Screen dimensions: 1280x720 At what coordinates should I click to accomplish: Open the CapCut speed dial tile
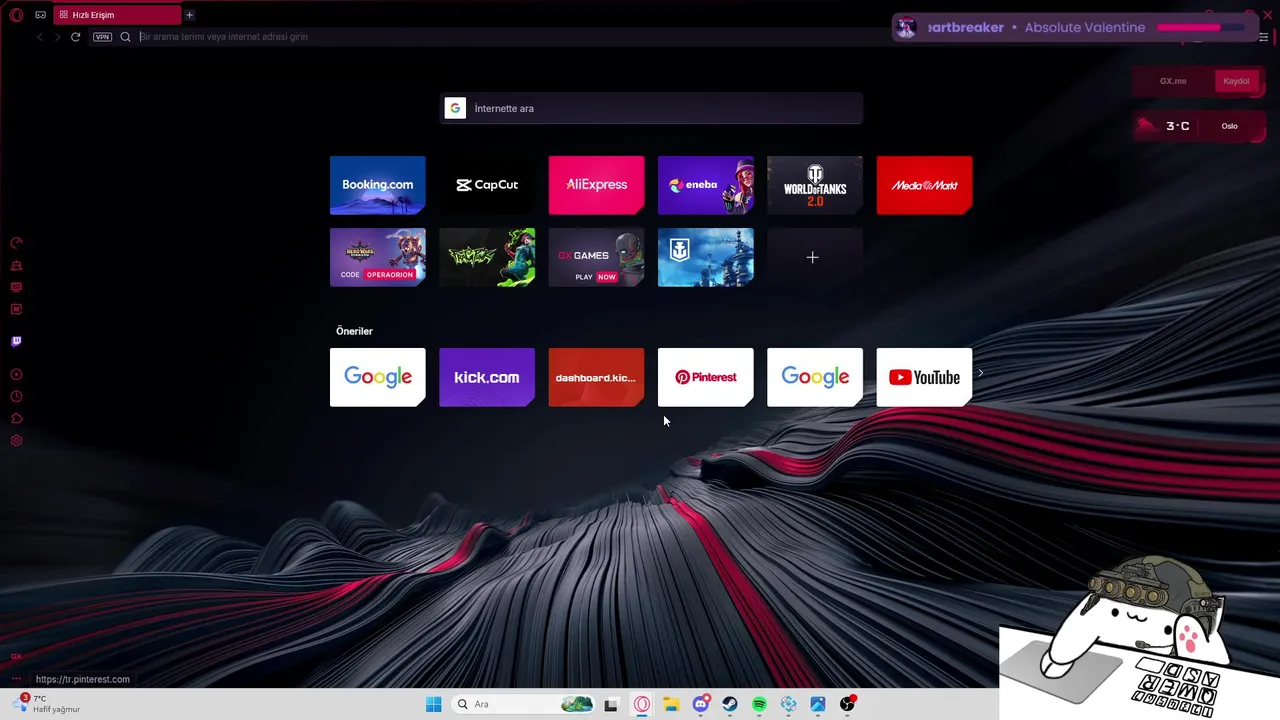click(x=487, y=185)
